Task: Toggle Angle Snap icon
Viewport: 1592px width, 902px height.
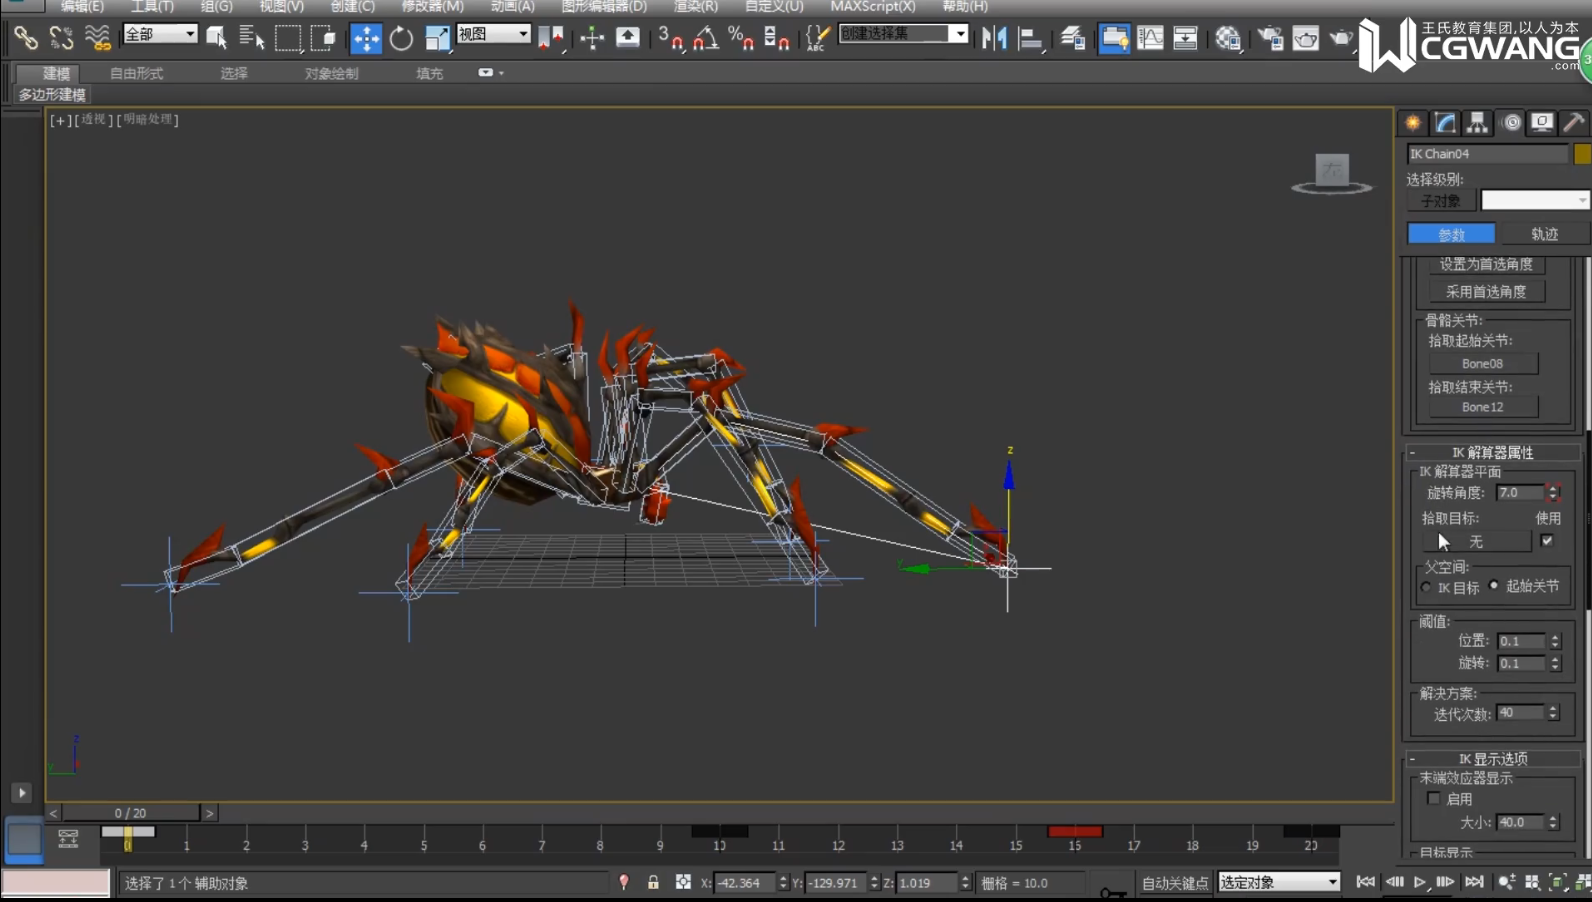Action: click(x=706, y=38)
